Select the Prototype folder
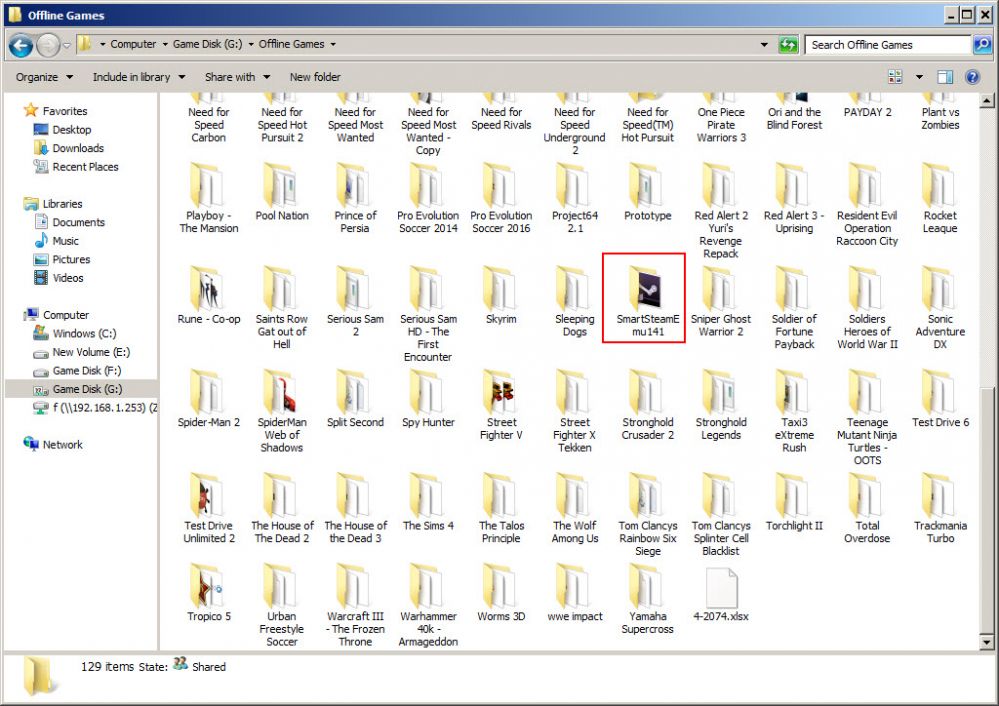999x706 pixels. point(647,192)
